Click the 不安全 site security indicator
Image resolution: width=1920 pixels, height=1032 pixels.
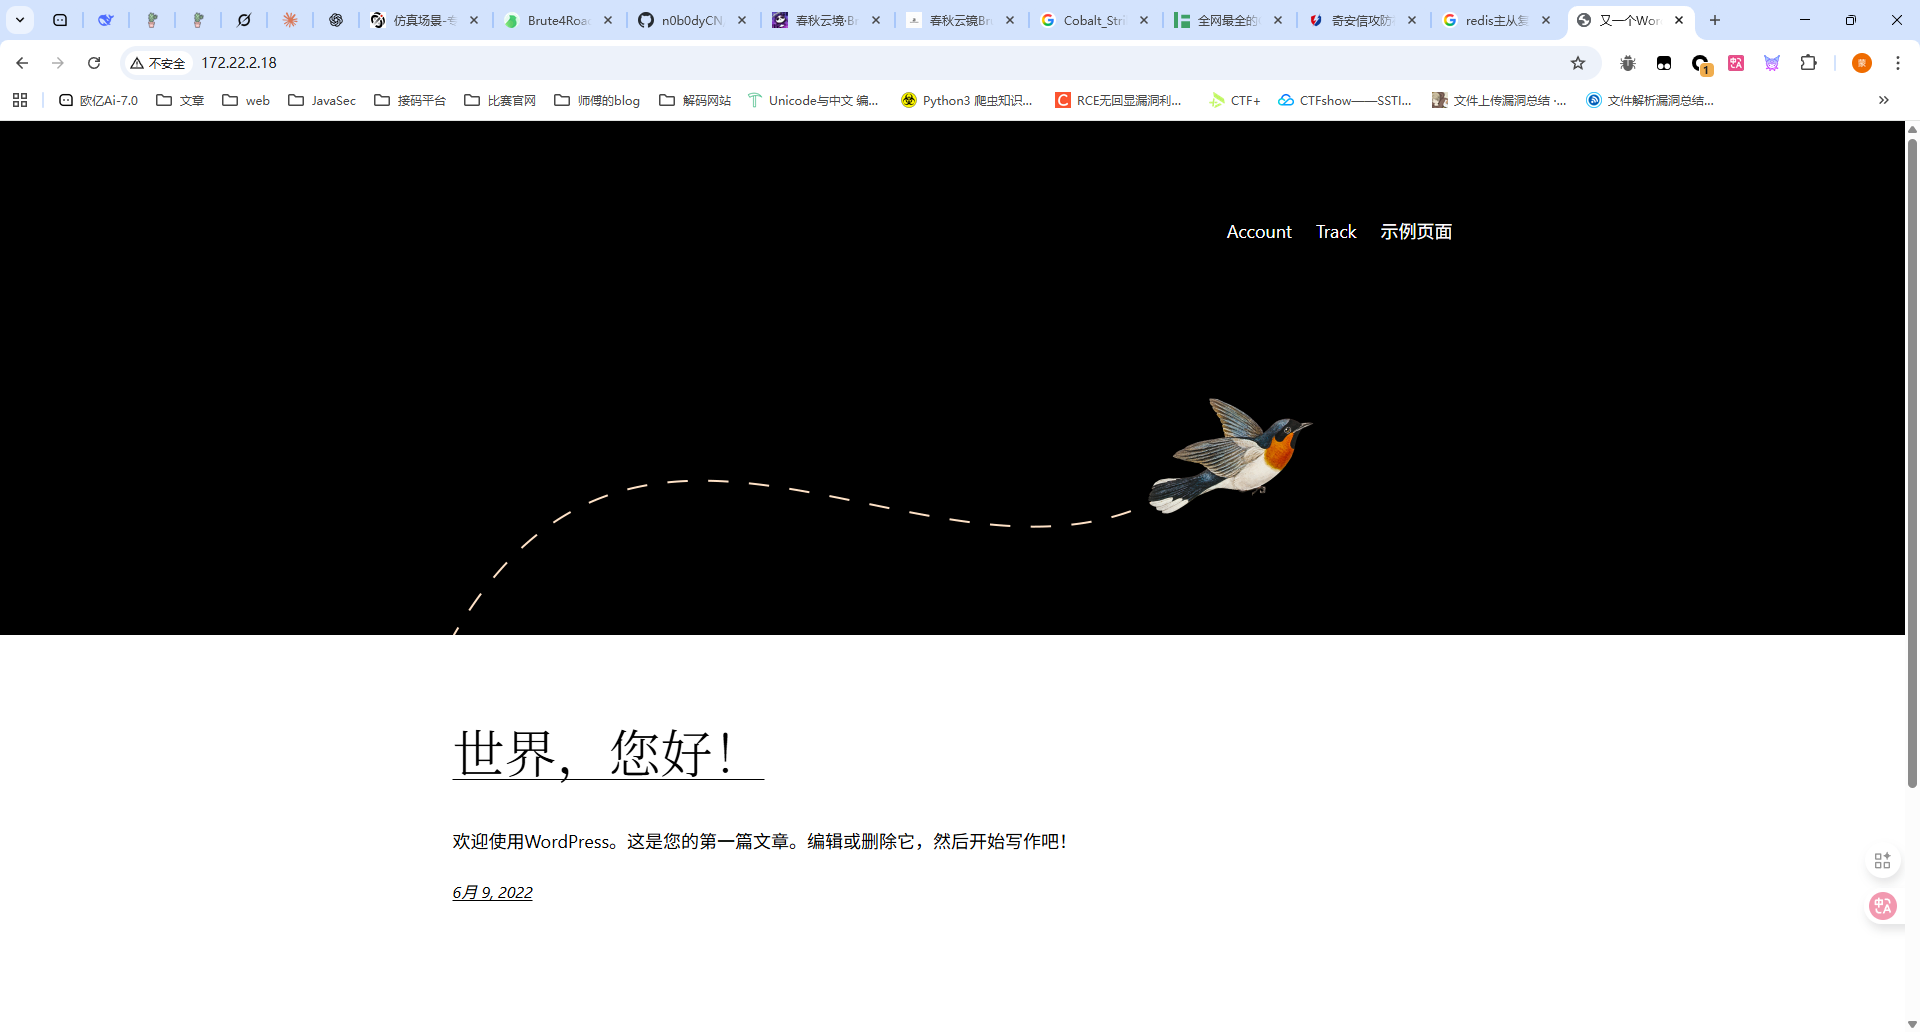tap(156, 62)
